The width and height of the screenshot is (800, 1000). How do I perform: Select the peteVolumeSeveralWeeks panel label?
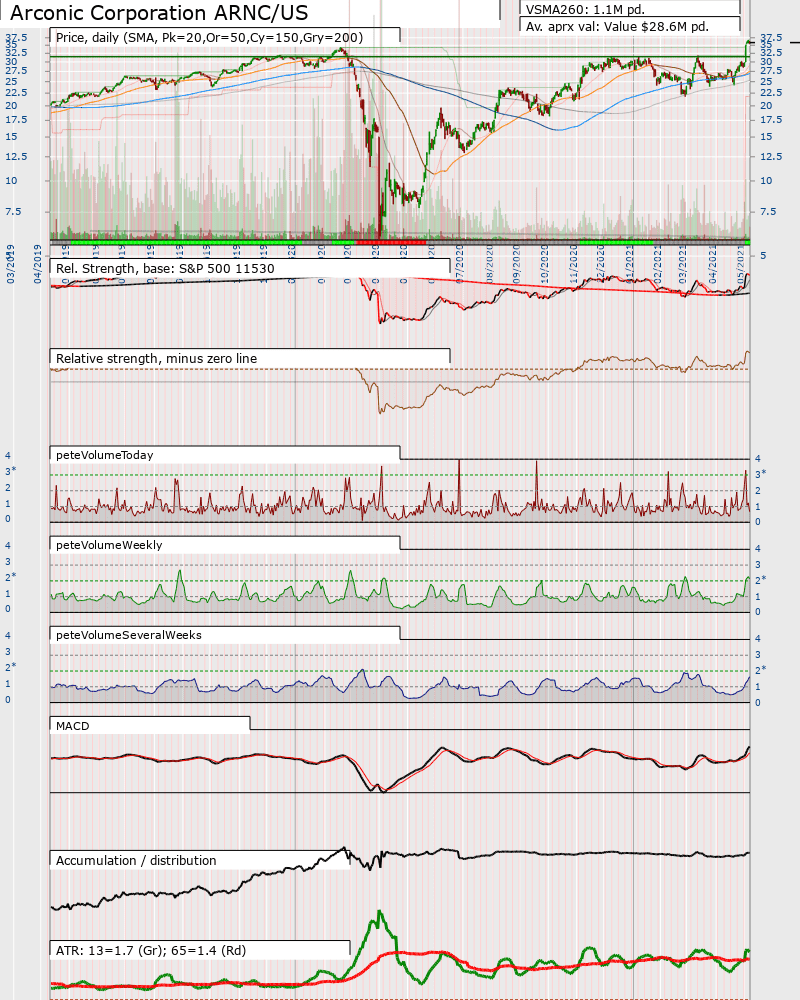(x=128, y=634)
